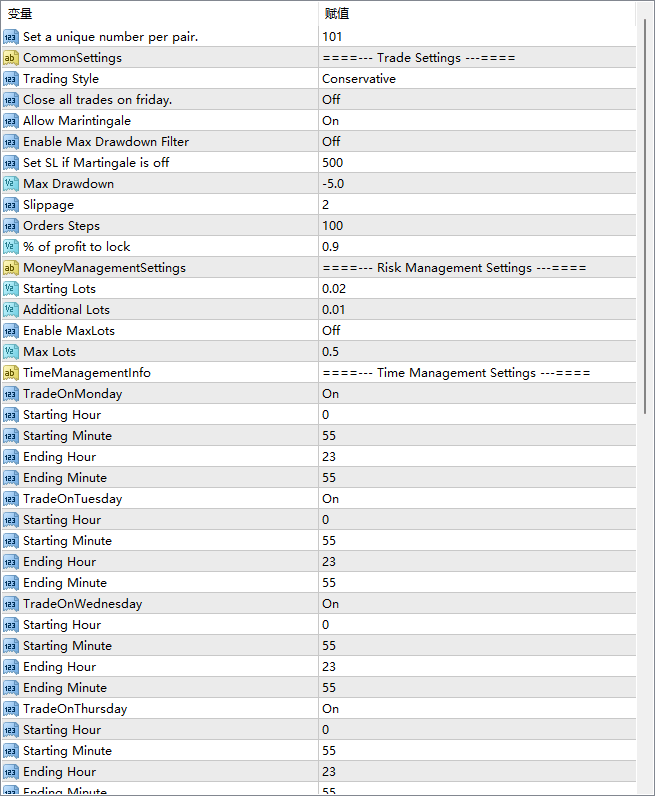Click the icon next to Allow Marintingale
Viewport: 655px width, 796px height.
(11, 121)
